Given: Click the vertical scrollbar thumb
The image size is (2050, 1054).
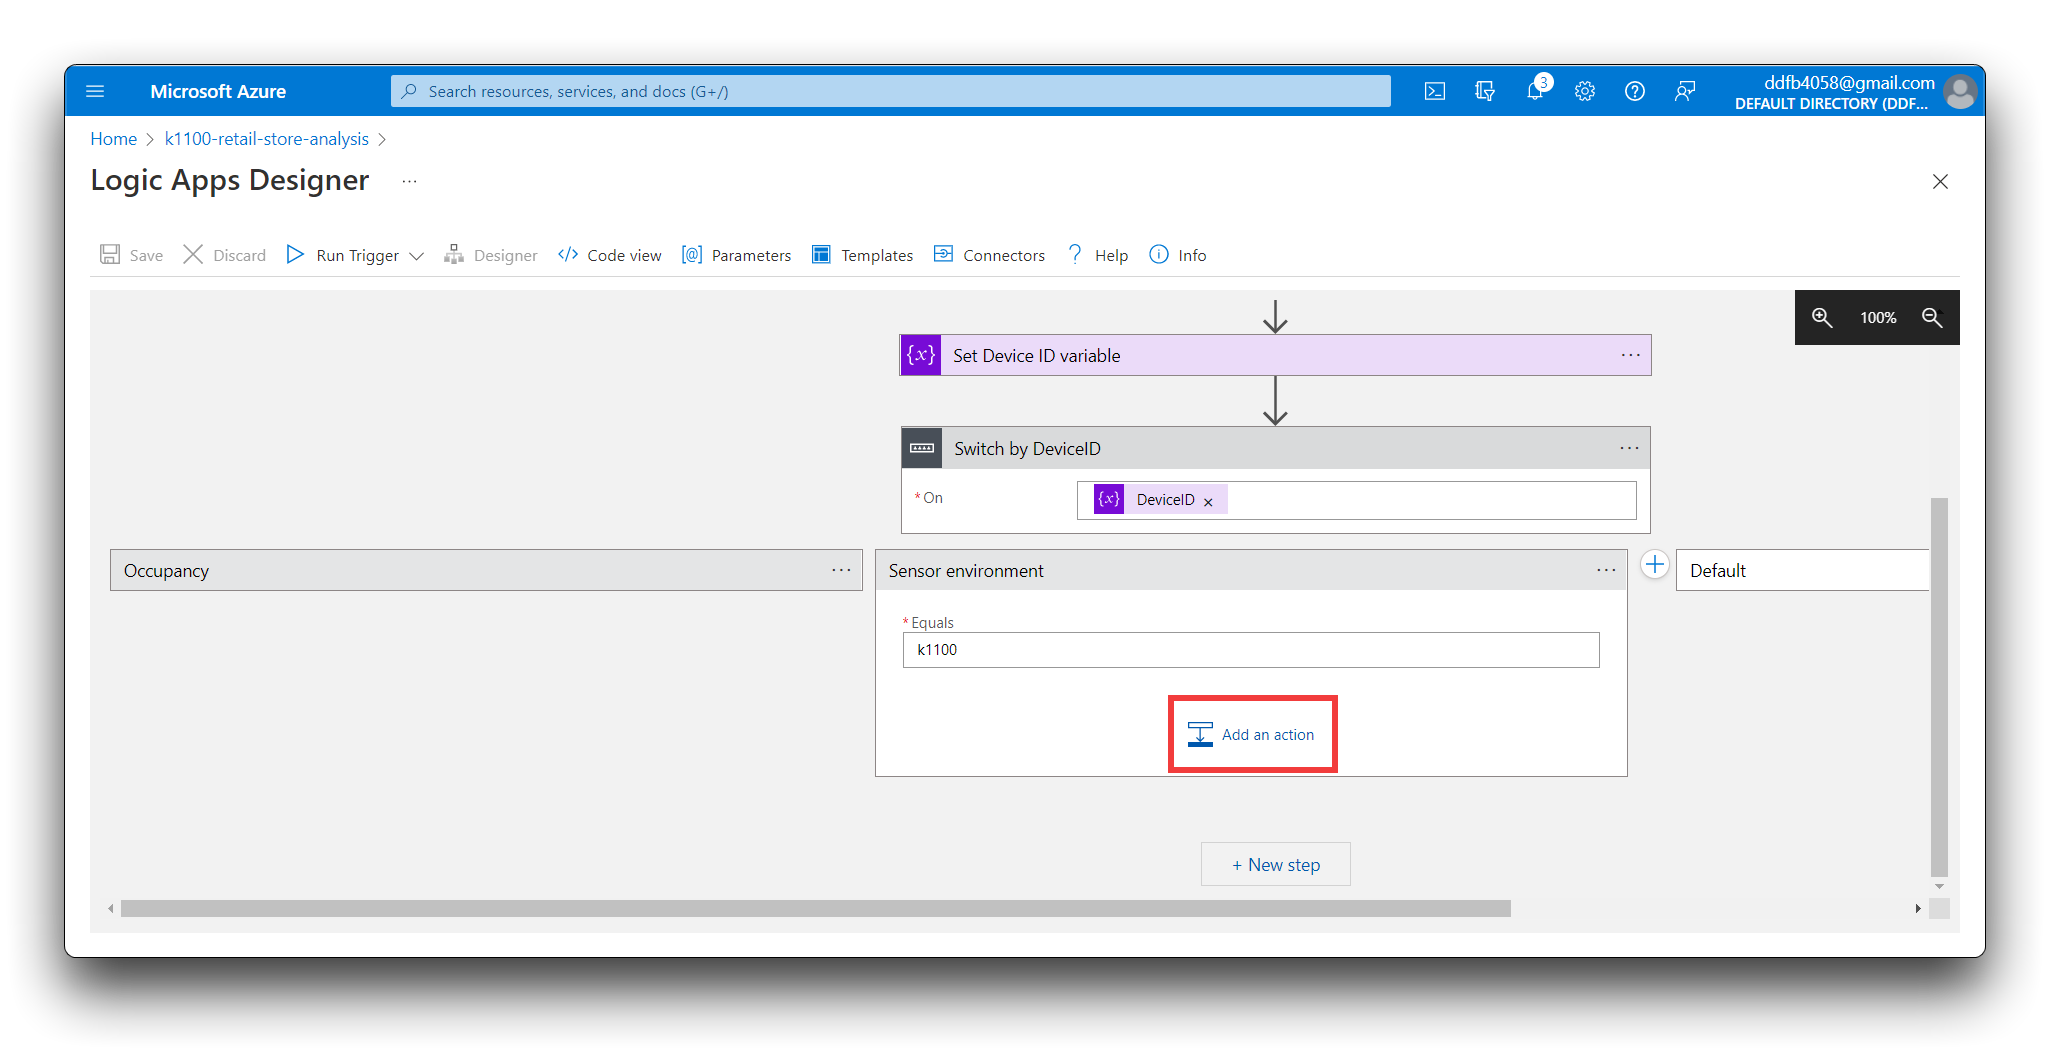Looking at the screenshot, I should 1939,686.
